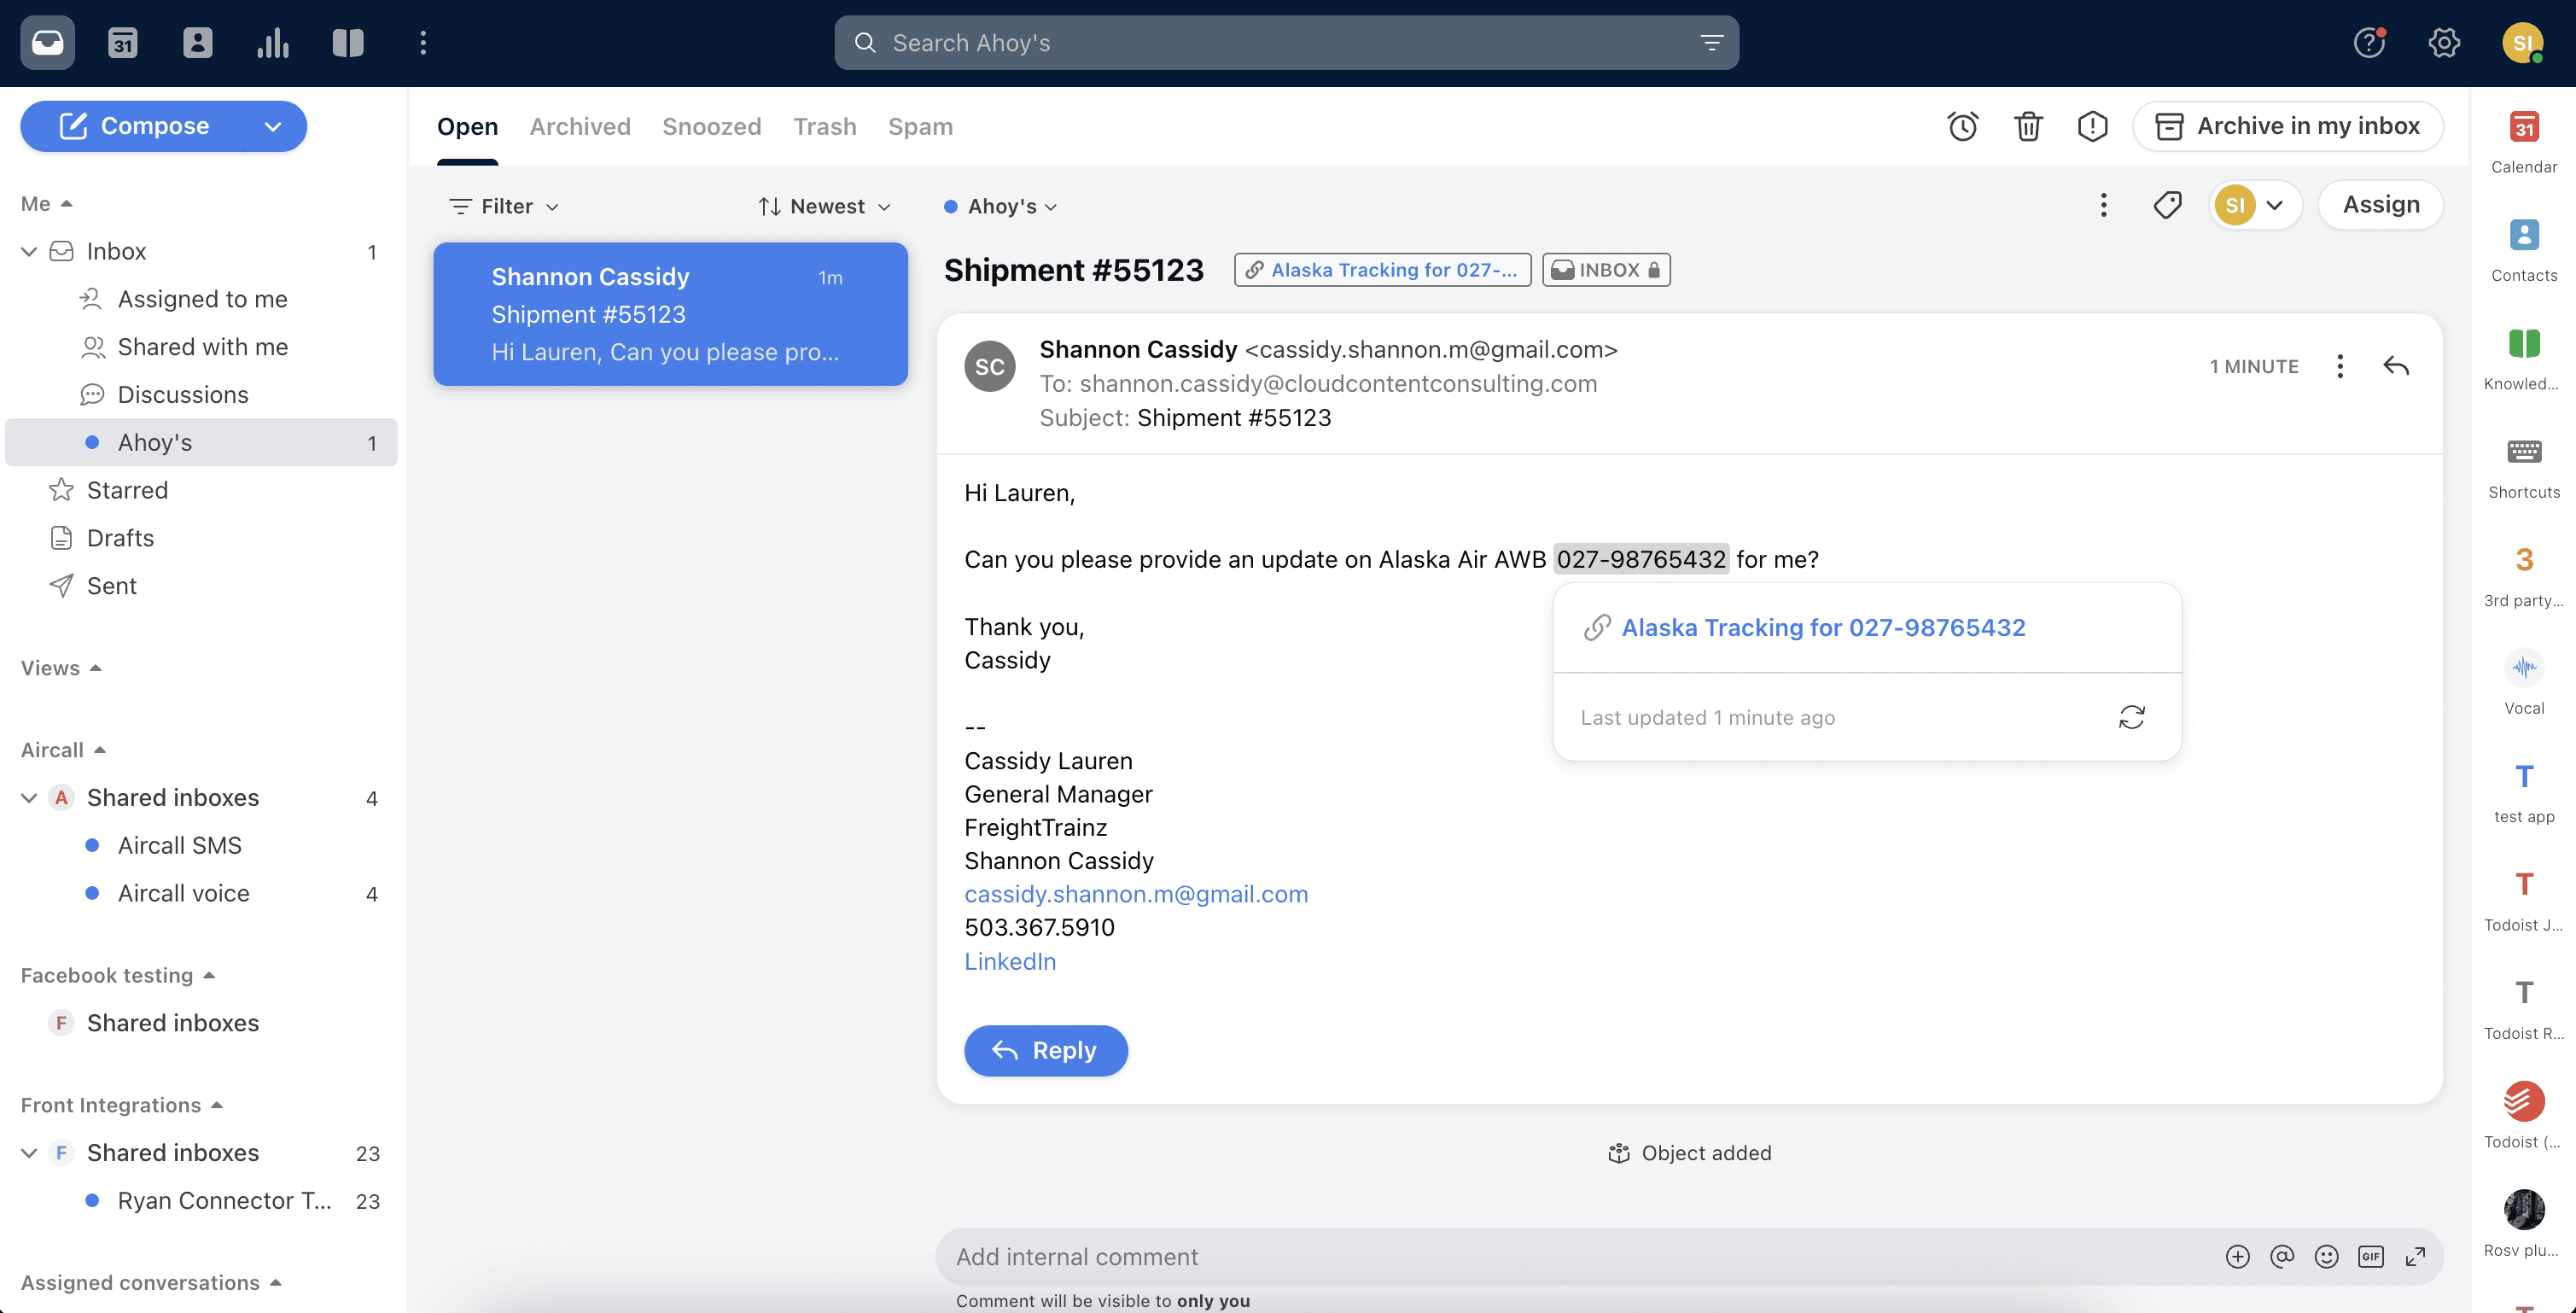
Task: Refresh the Alaska Tracking link card
Action: click(2131, 717)
